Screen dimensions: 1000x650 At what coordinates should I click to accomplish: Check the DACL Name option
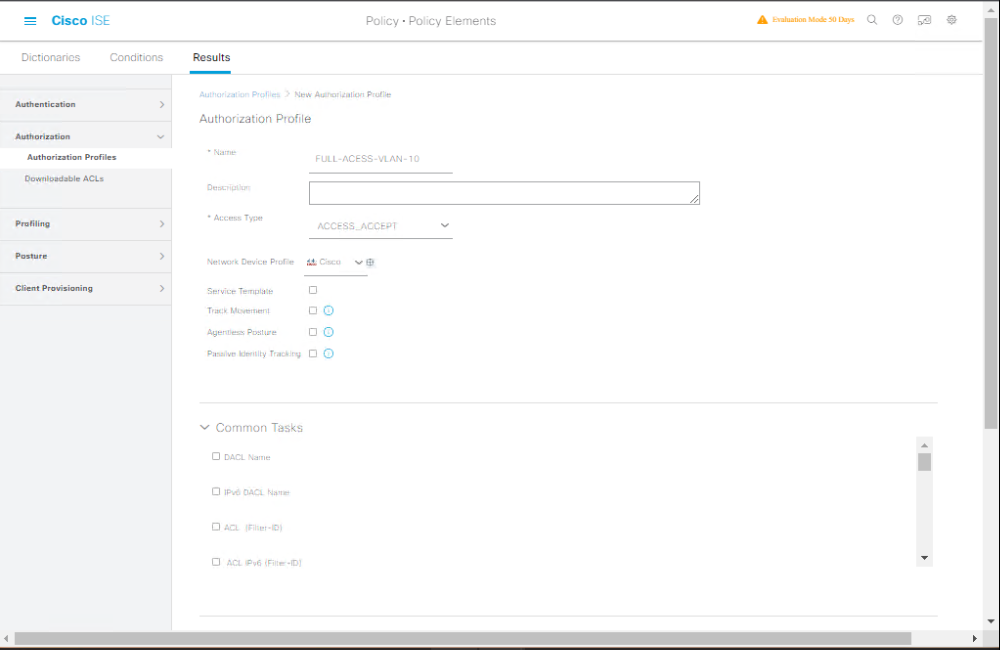point(216,457)
